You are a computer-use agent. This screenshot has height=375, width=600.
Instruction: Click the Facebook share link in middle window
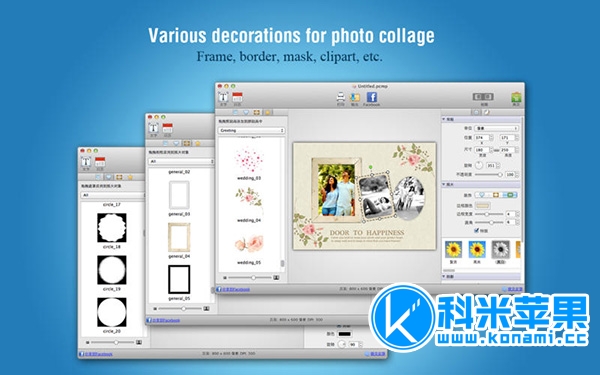163,320
